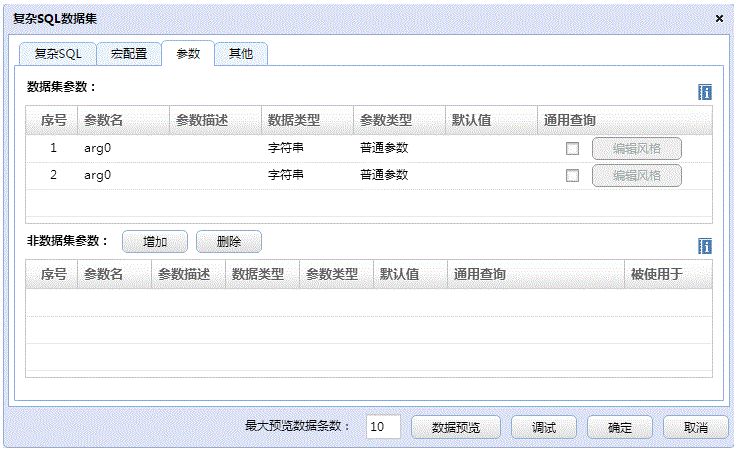Close the 复杂SQL数据集 dialog
The width and height of the screenshot is (738, 452).
coord(719,18)
